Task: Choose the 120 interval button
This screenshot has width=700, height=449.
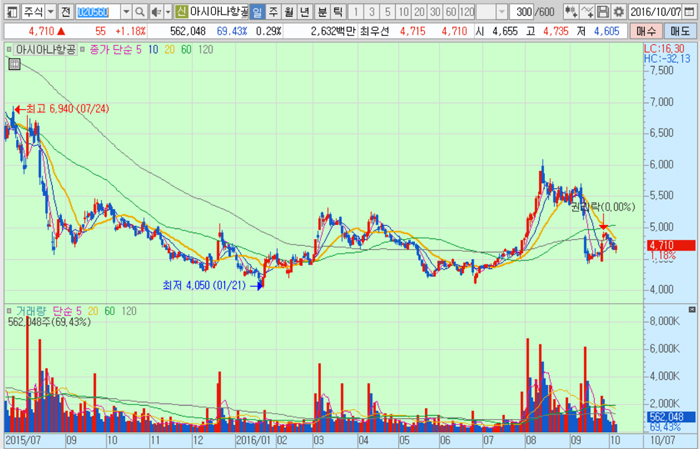Action: tap(467, 12)
